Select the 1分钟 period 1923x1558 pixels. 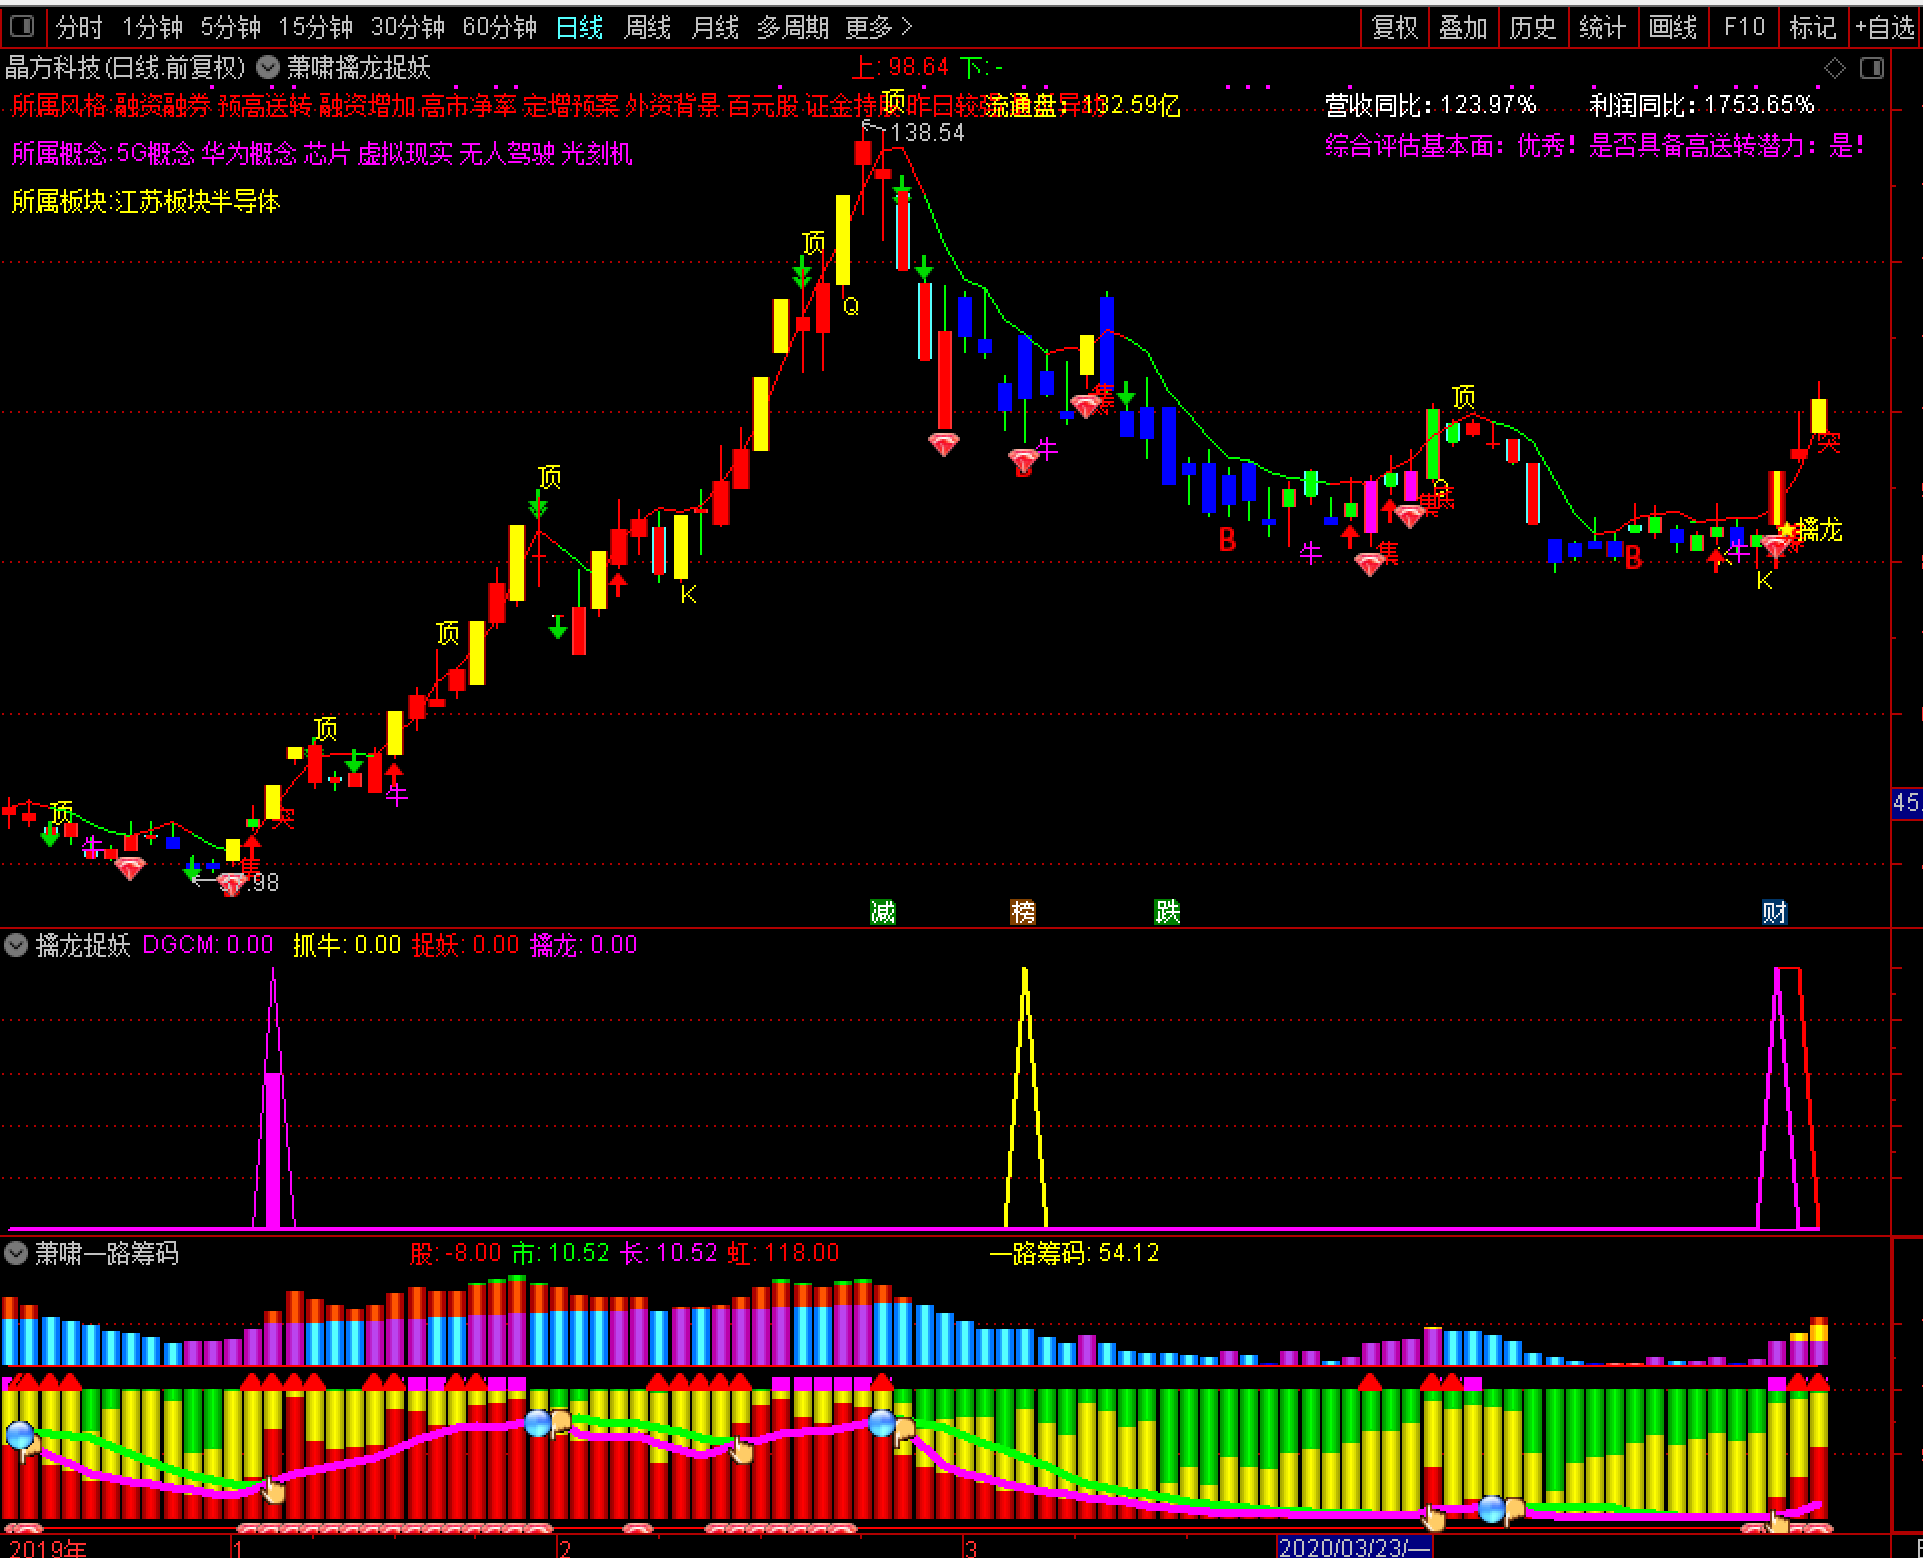click(152, 27)
